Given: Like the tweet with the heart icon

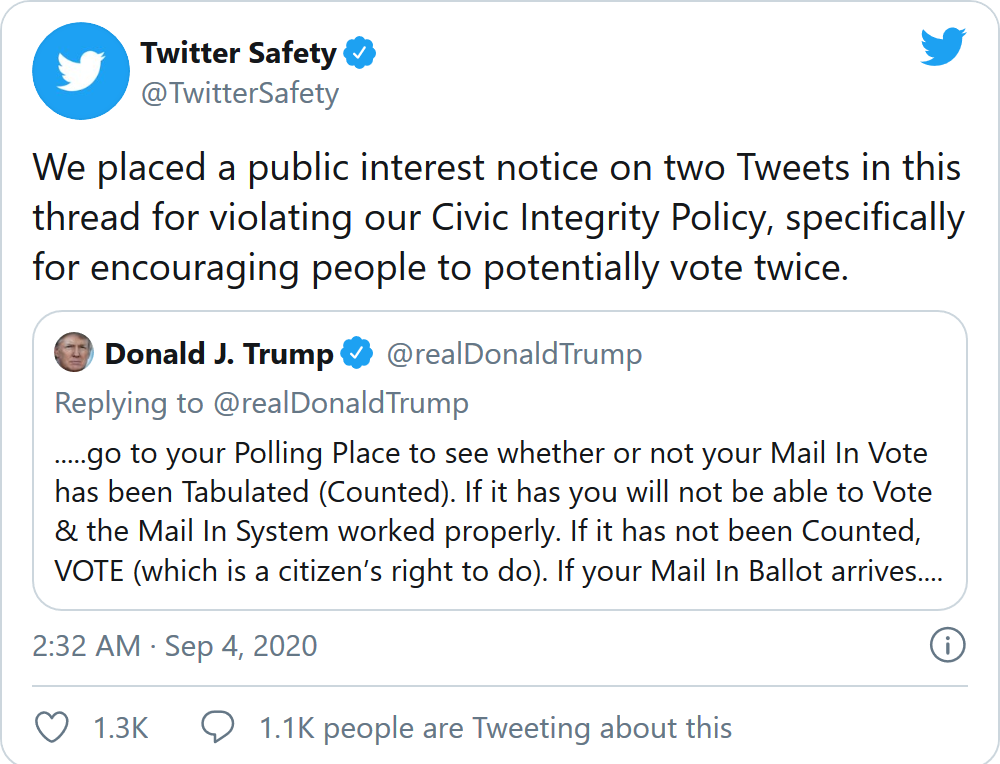Looking at the screenshot, I should click(52, 727).
